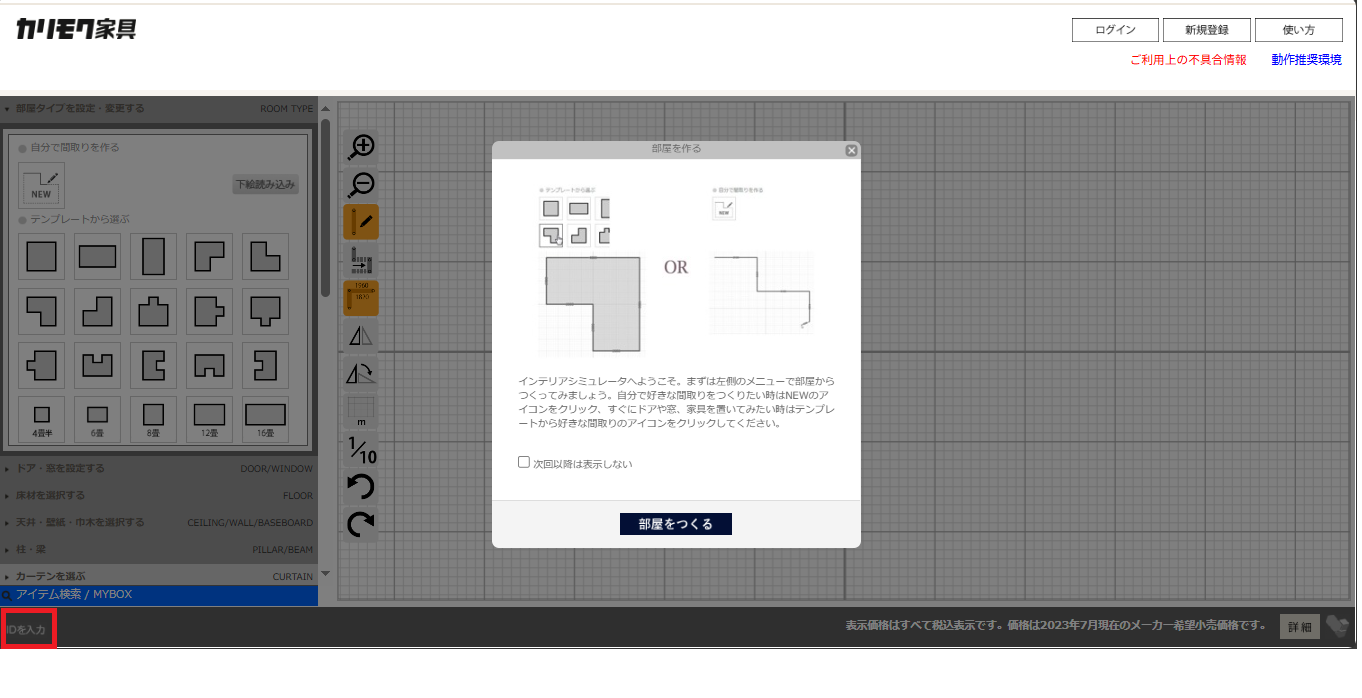The height and width of the screenshot is (698, 1362).
Task: Select the 8畳 room template thumbnail
Action: tap(153, 420)
